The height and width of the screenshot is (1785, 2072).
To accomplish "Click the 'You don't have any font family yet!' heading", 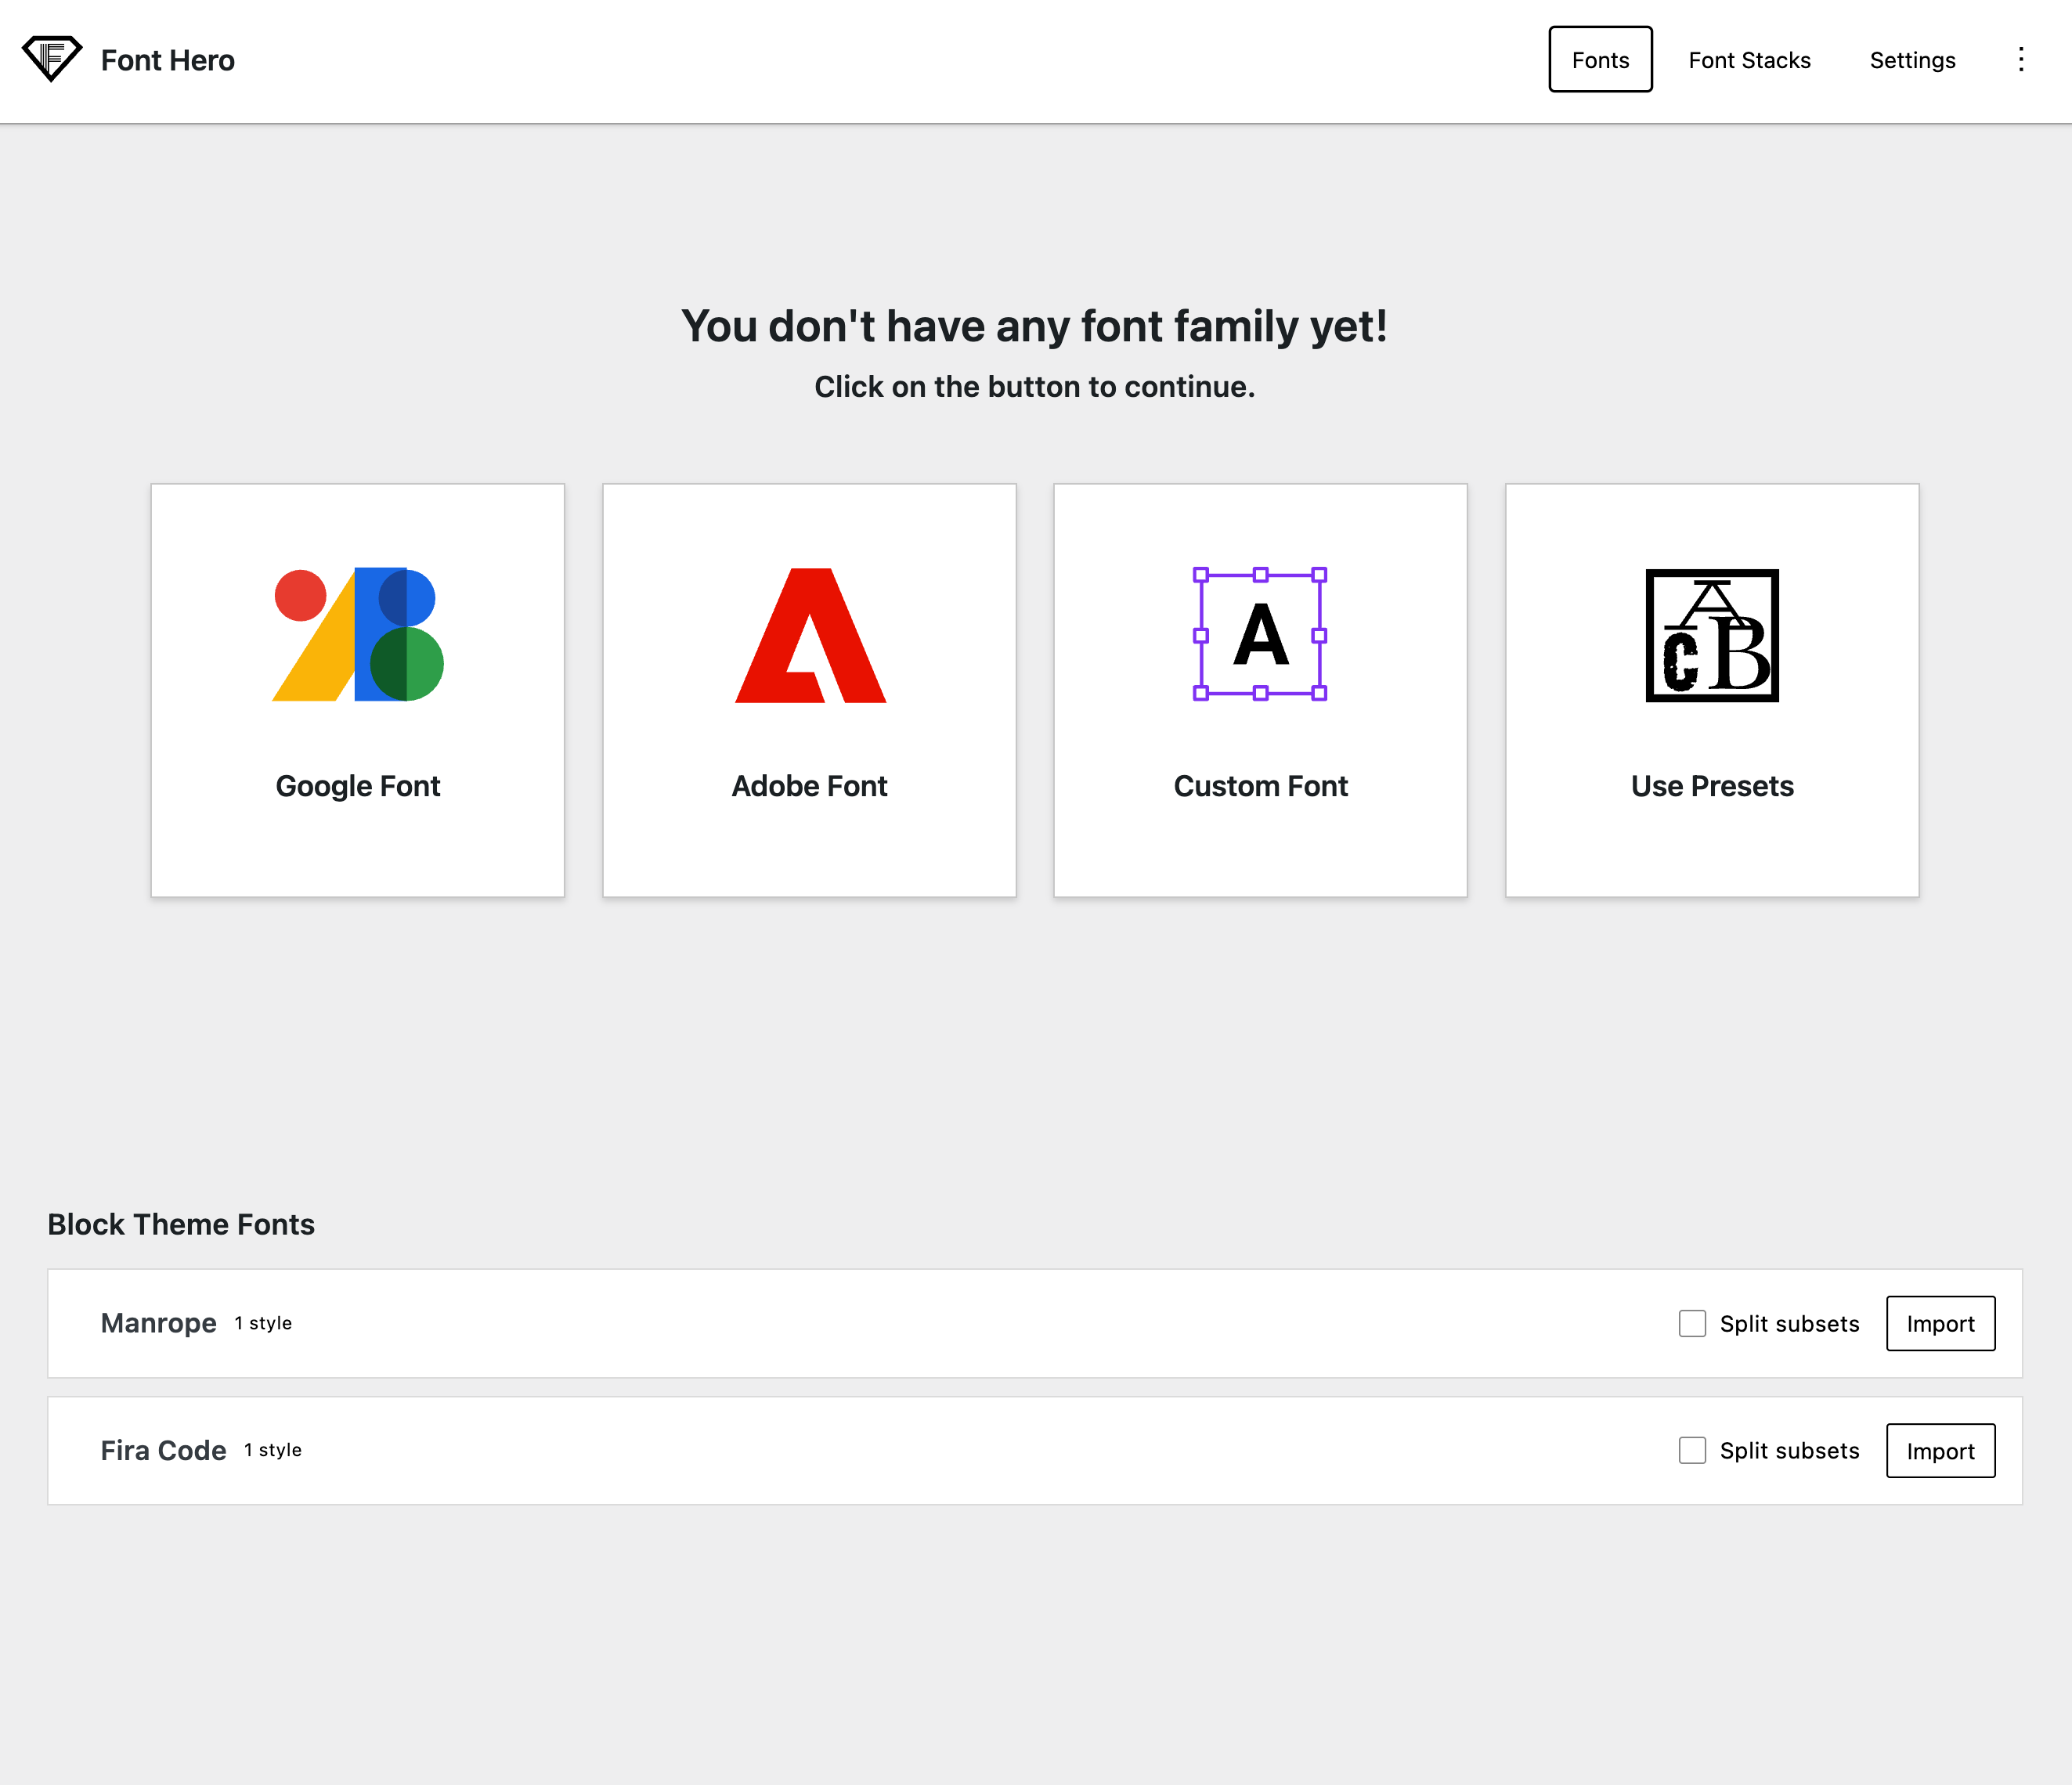I will (x=1035, y=326).
